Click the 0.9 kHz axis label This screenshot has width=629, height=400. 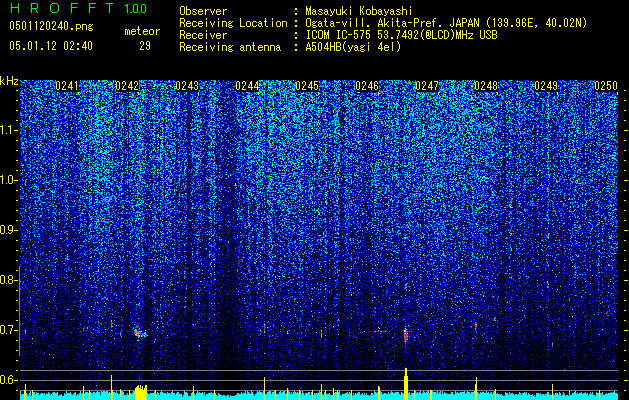9,230
